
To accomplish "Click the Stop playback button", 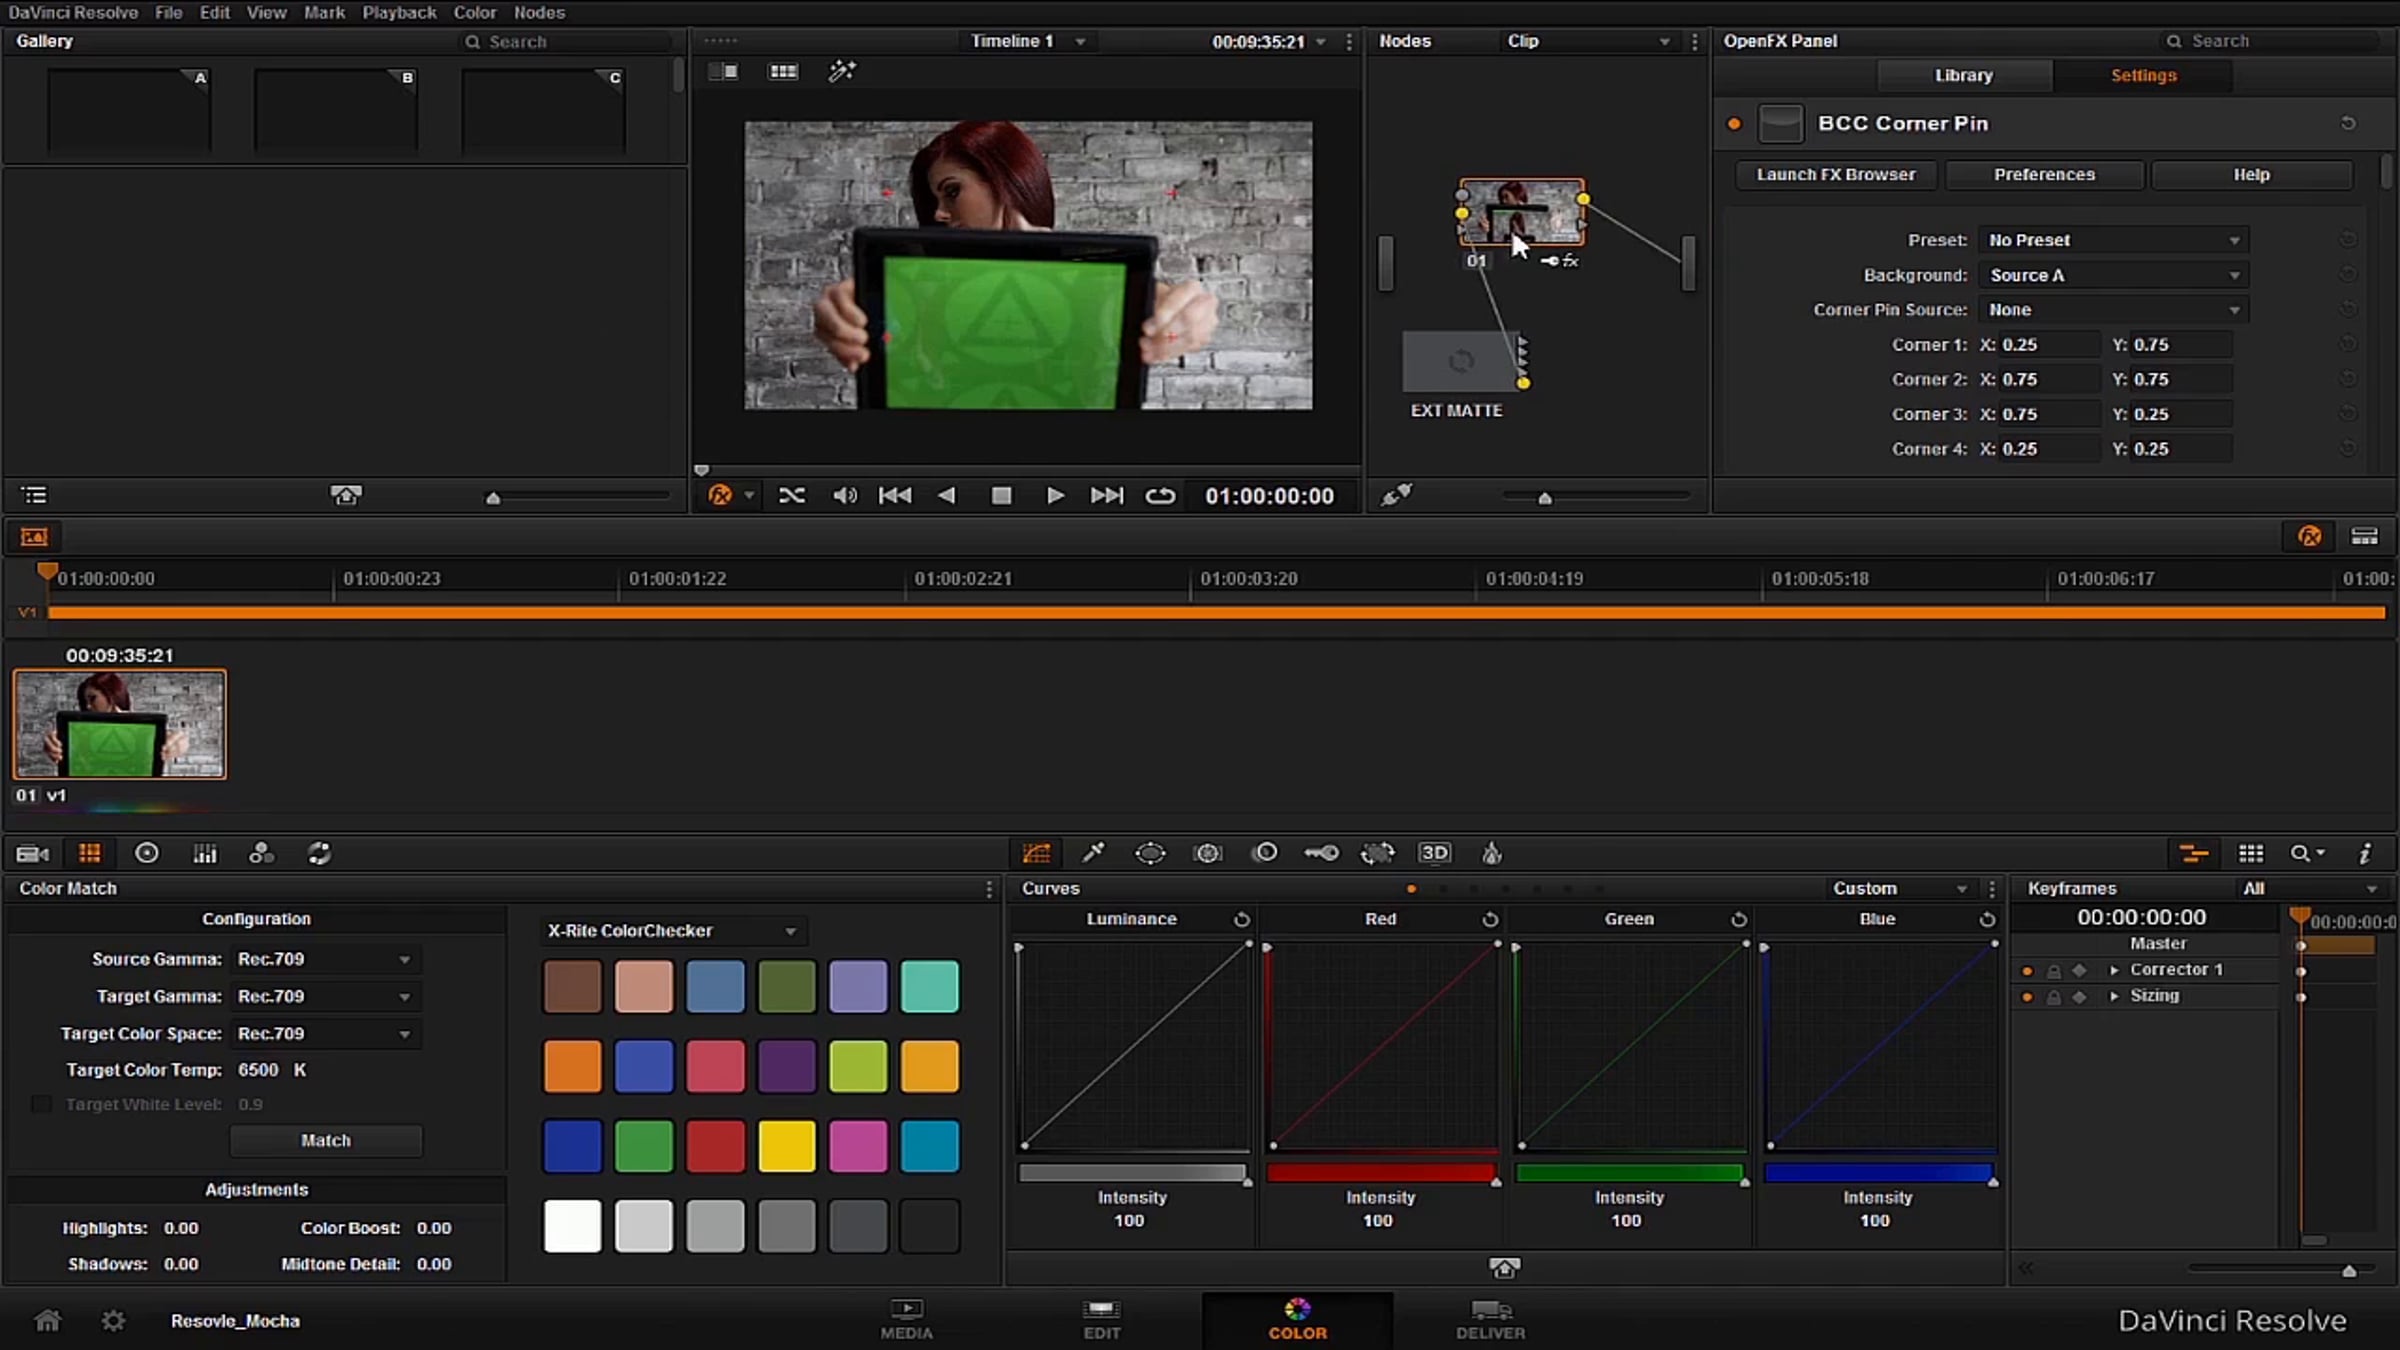I will [x=1001, y=496].
